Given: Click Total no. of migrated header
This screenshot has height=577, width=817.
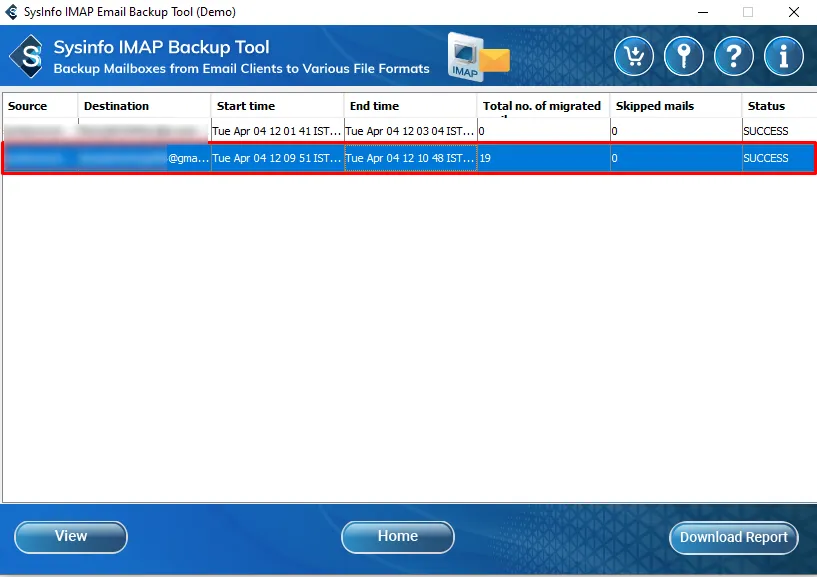Looking at the screenshot, I should 543,106.
